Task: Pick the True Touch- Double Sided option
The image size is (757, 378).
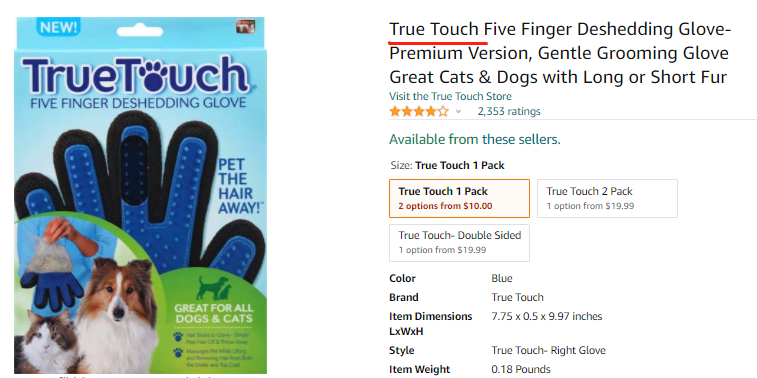Action: 460,243
